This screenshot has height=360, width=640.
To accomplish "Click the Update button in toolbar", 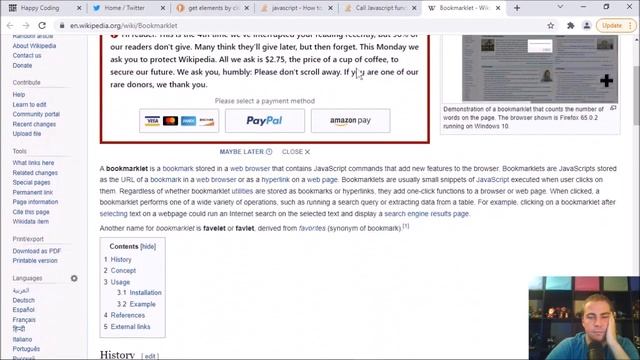I will pyautogui.click(x=616, y=25).
